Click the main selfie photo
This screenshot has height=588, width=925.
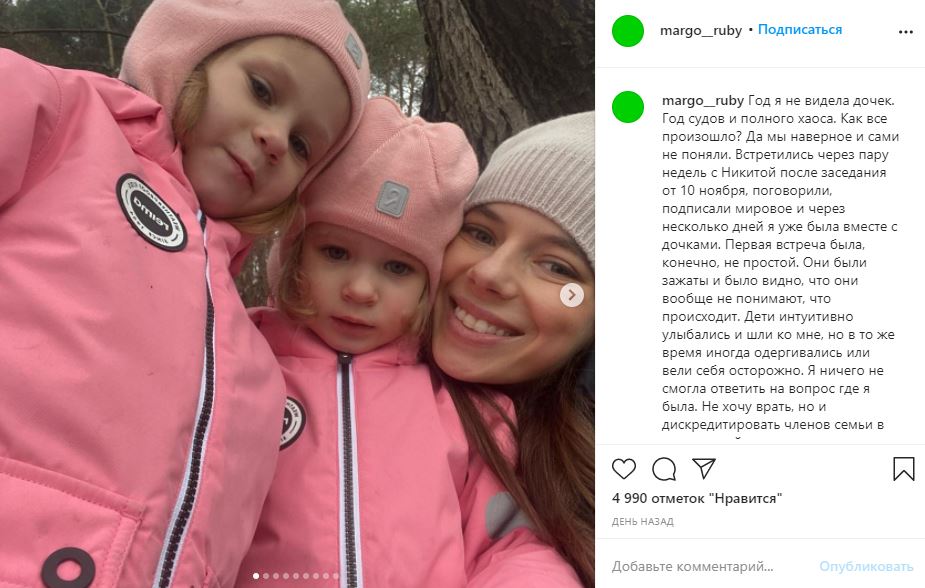point(297,294)
